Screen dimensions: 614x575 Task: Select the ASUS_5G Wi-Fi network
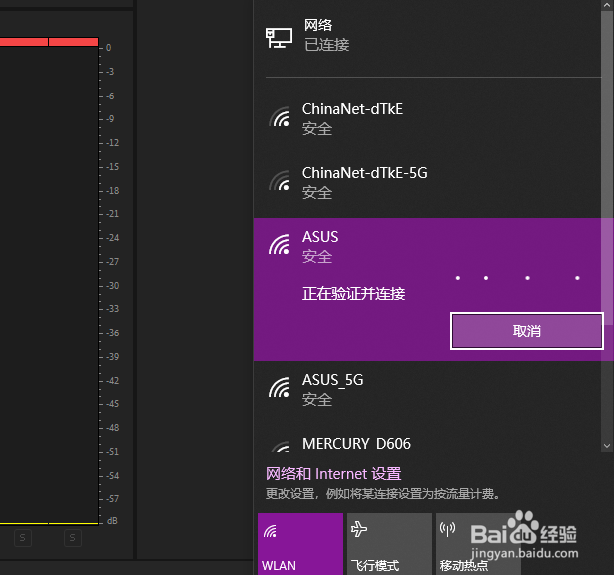(427, 389)
